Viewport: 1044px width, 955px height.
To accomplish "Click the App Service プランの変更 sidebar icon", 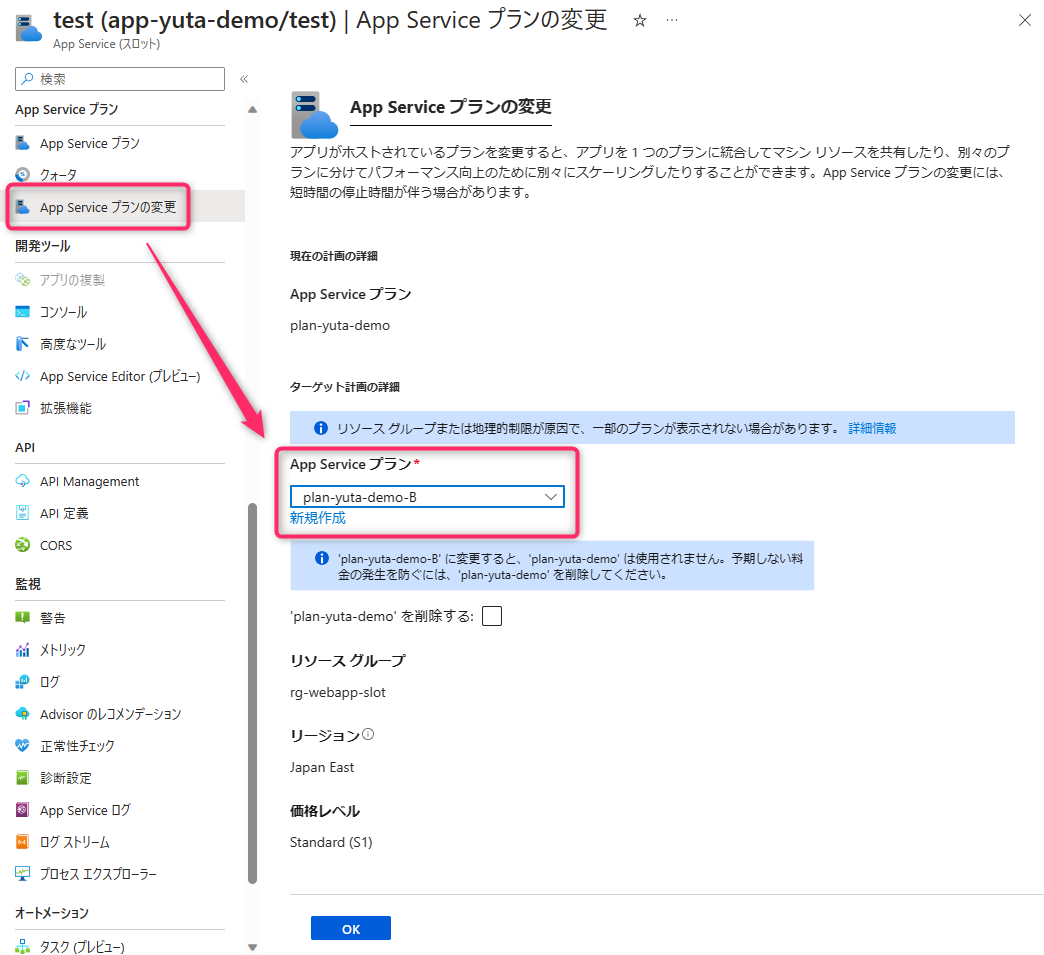I will click(23, 206).
